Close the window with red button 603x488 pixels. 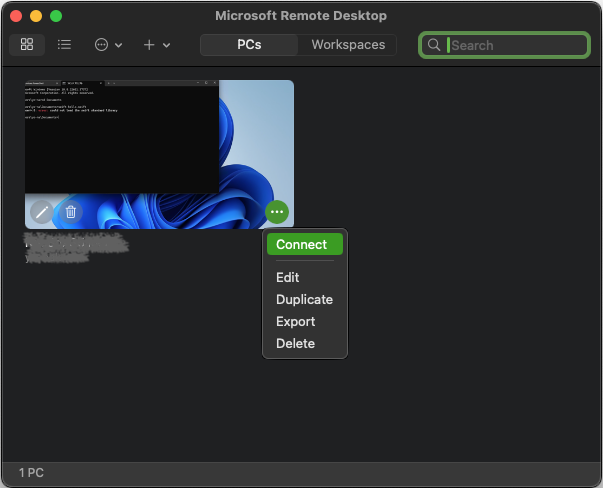click(x=16, y=16)
